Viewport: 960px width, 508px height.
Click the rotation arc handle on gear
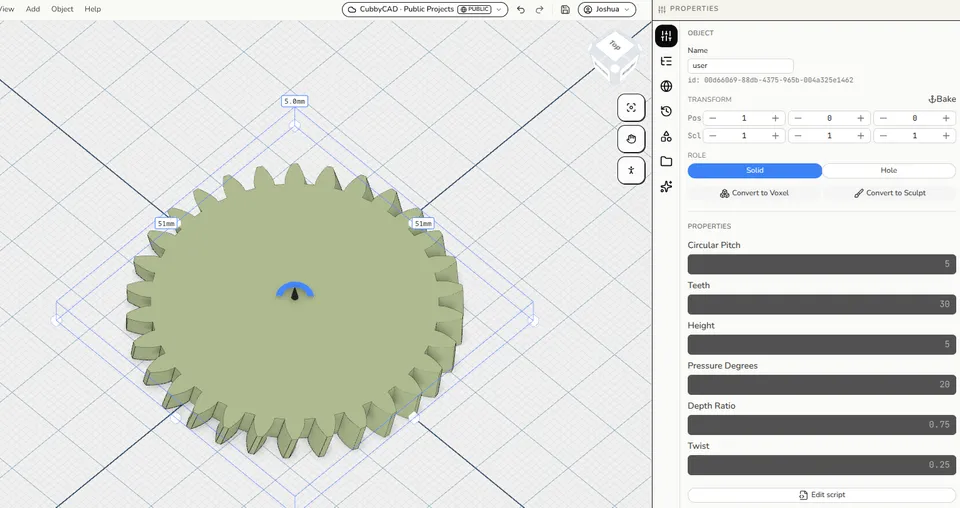295,288
